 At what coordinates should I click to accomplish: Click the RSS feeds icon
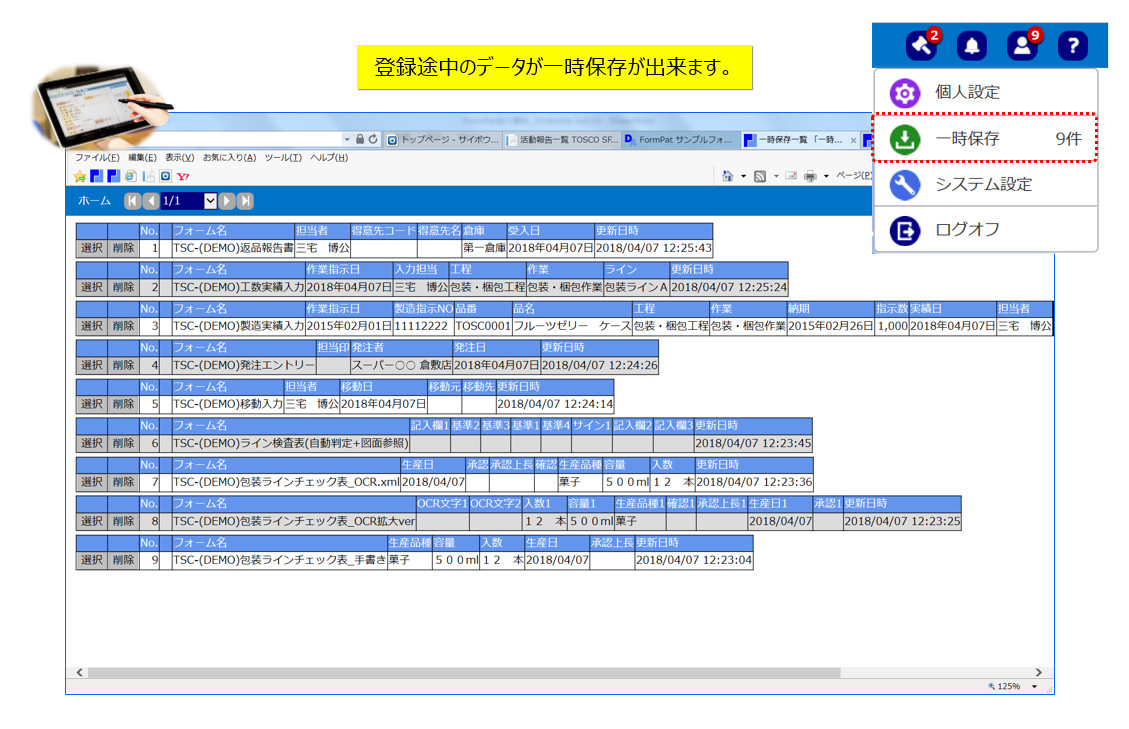tap(760, 176)
